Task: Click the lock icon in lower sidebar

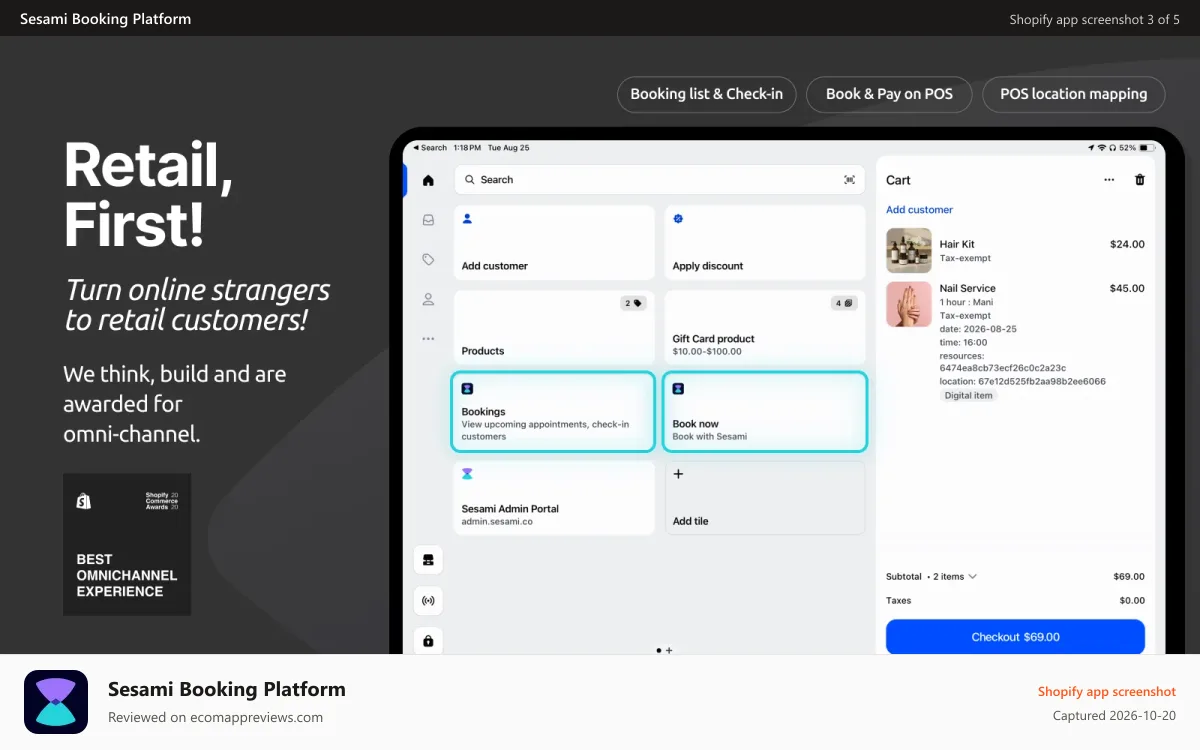Action: (428, 641)
